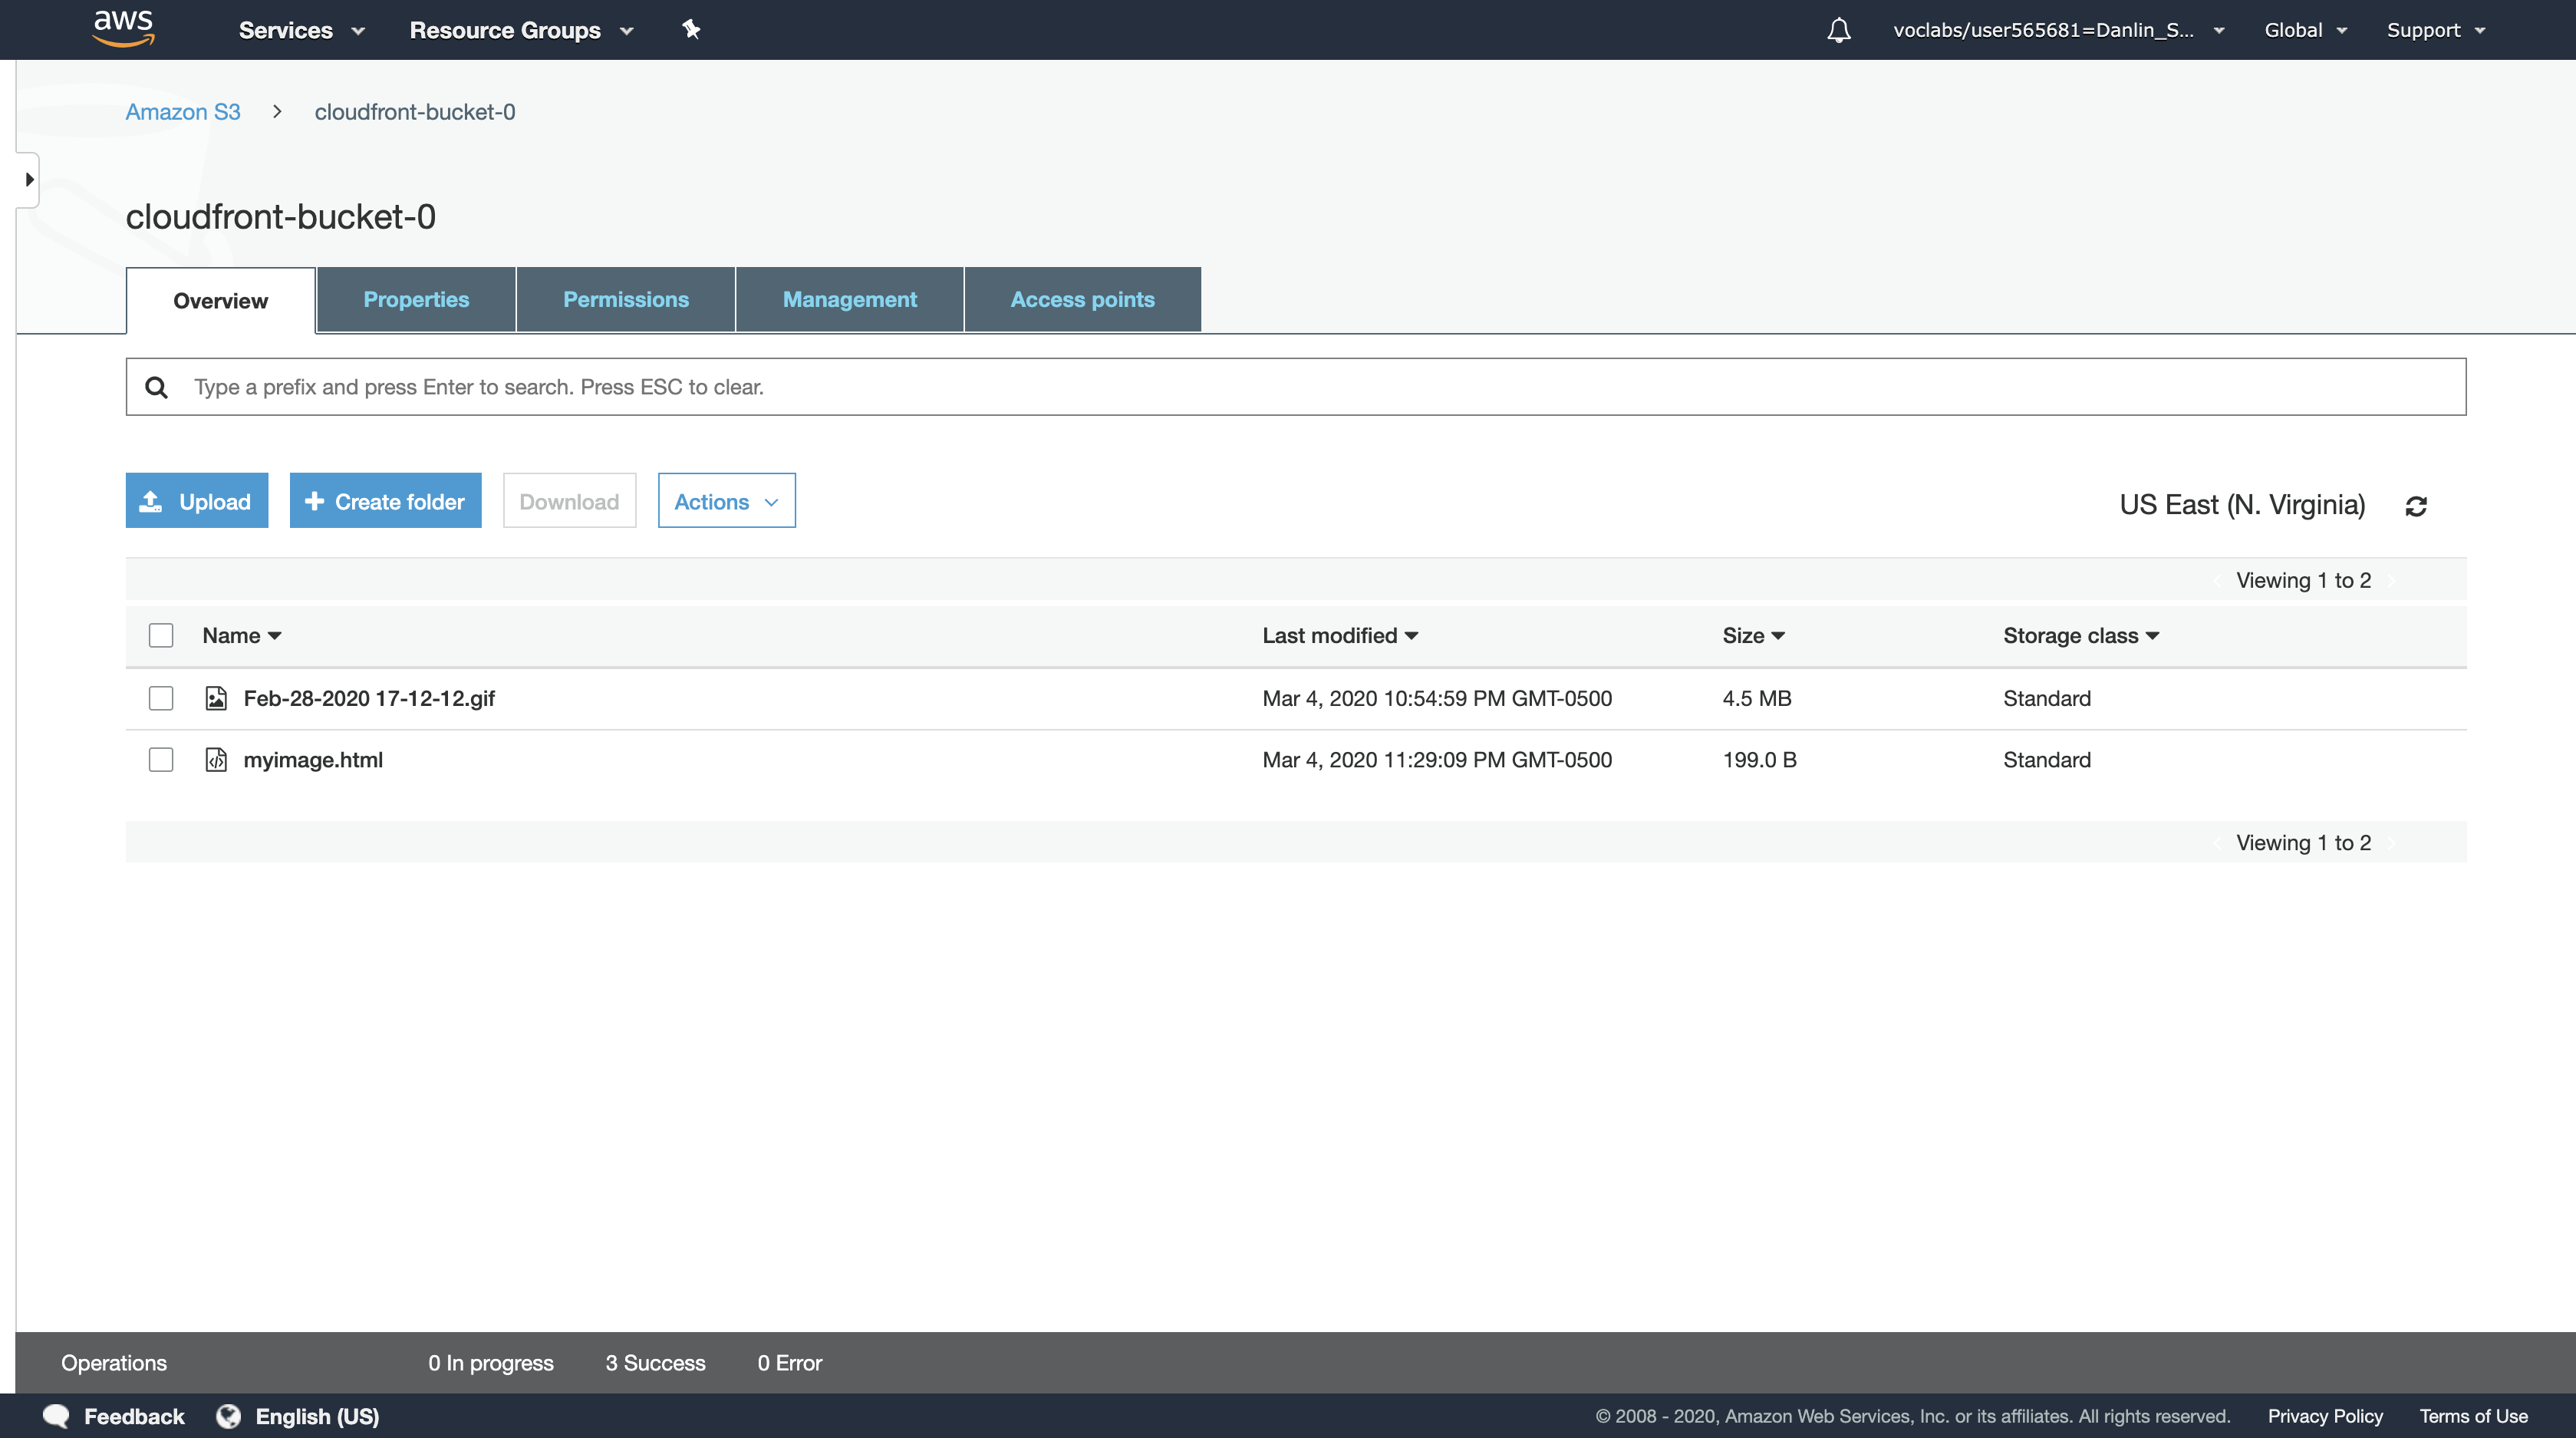Open the notifications bell icon
Screen dimensions: 2576x1438
tap(1838, 30)
